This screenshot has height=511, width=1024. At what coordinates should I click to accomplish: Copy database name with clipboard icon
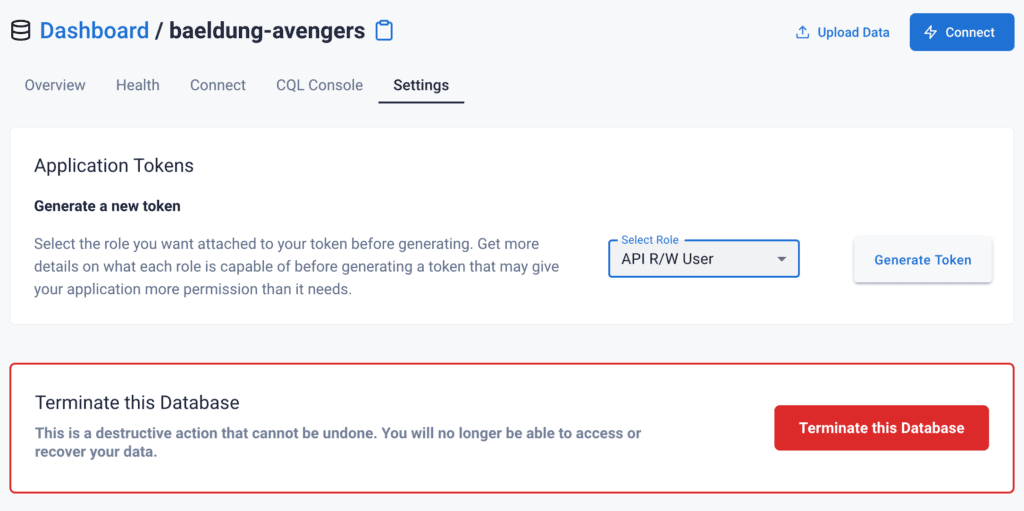tap(384, 31)
